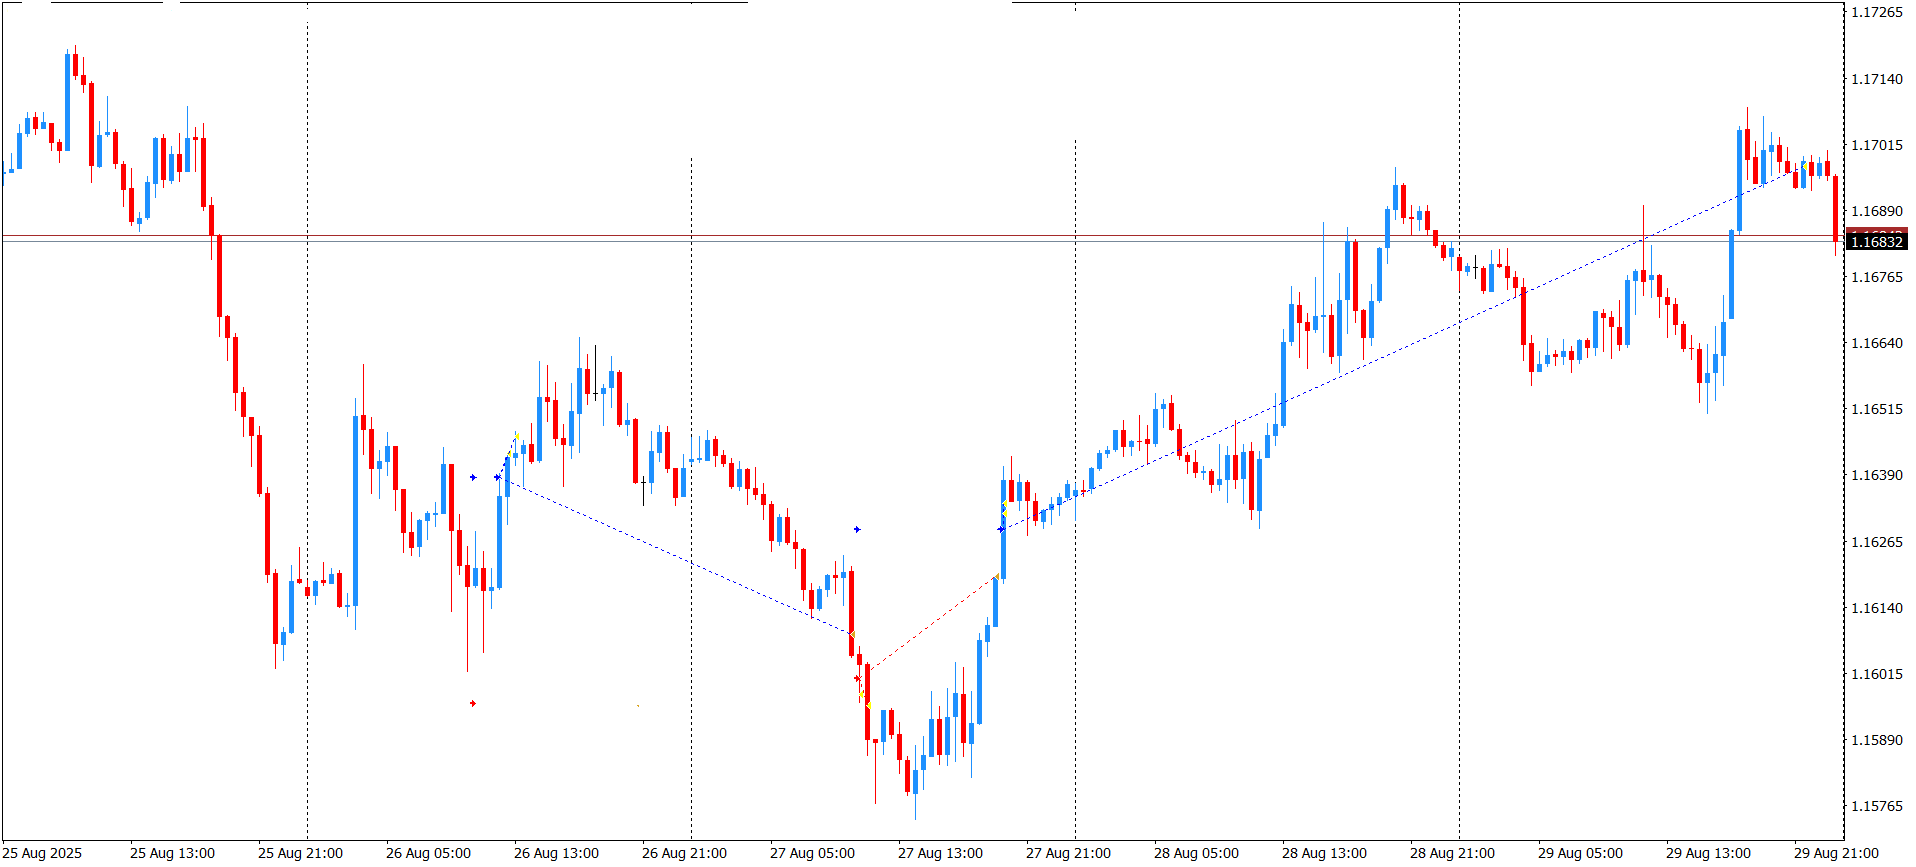
Task: Click the 28 Aug 13:00 time label
Action: [1324, 853]
